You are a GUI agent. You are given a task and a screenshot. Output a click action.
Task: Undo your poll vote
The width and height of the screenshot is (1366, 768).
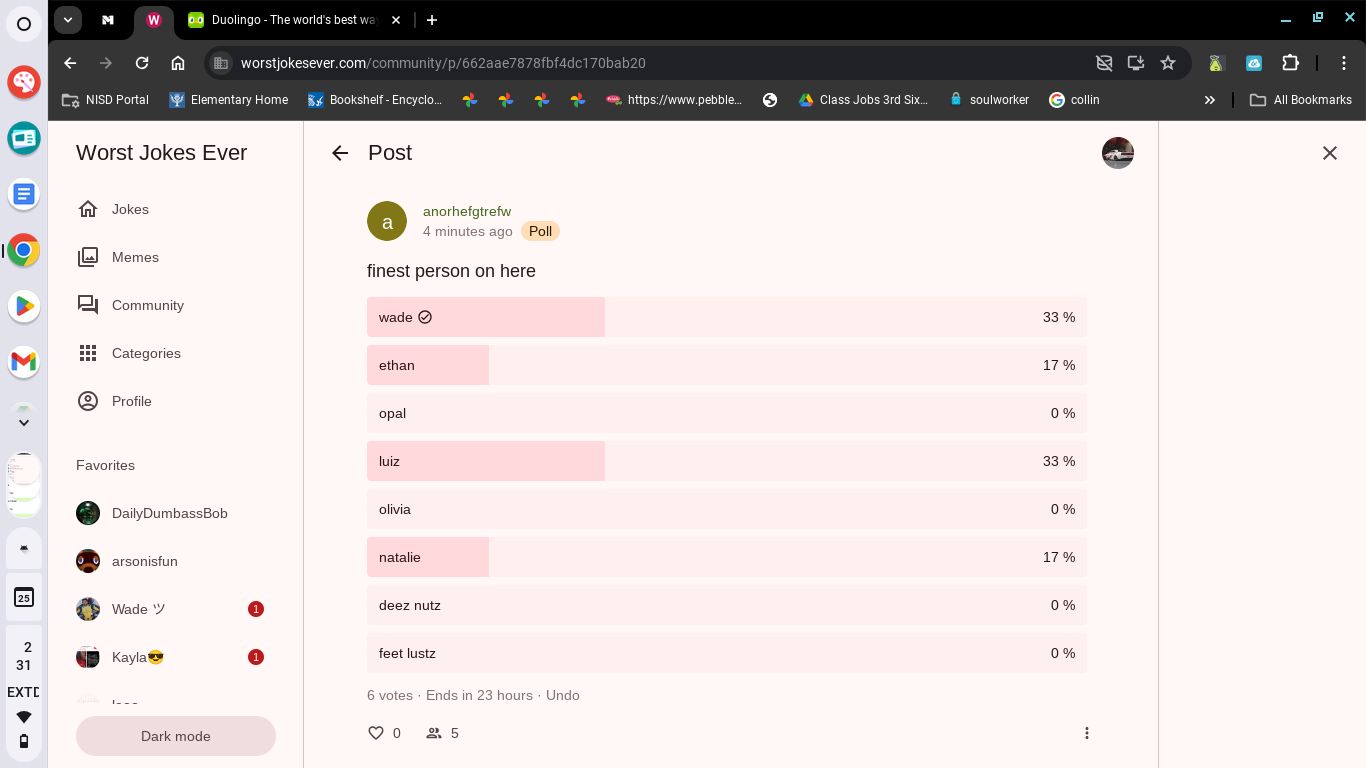pos(562,695)
